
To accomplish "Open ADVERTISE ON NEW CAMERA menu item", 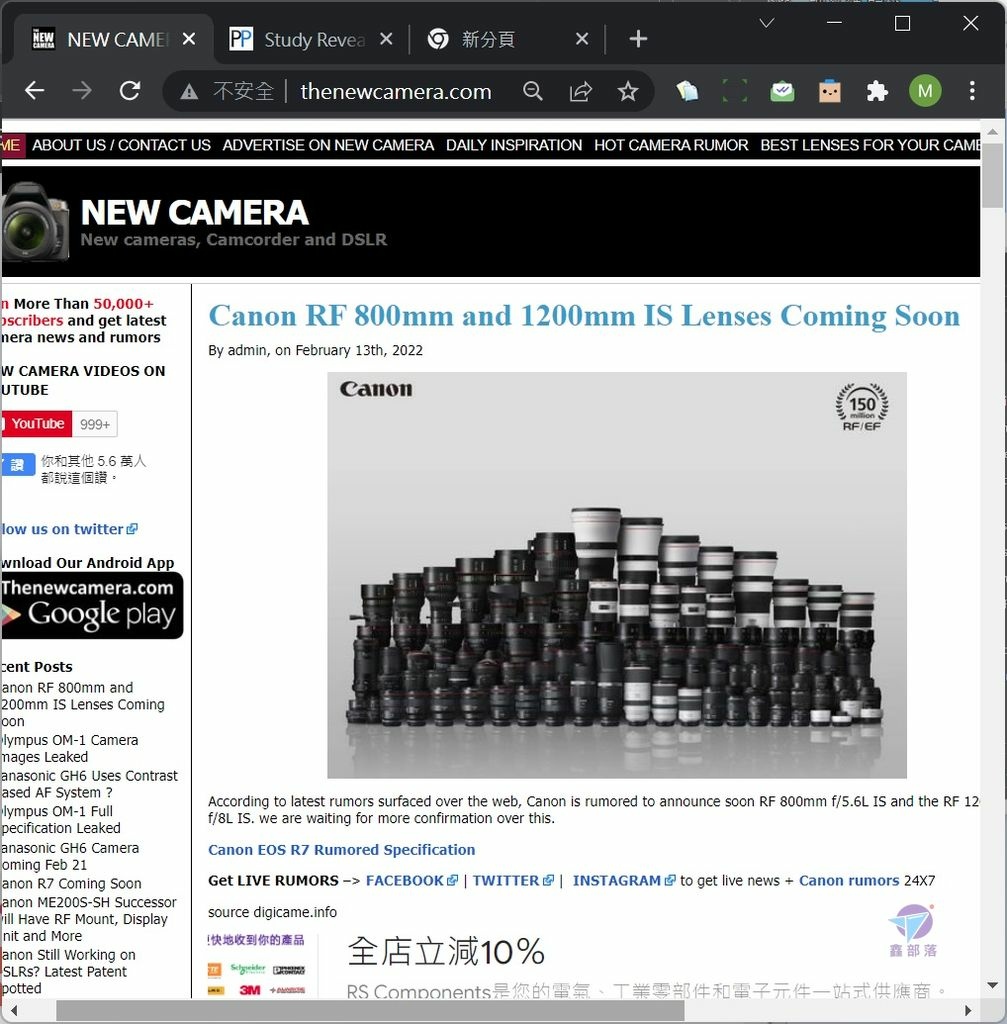I will click(328, 145).
